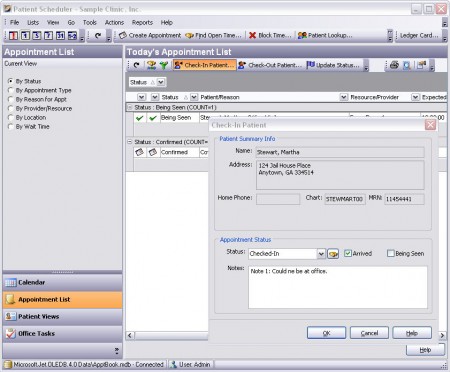Open Patient Views navigation pane
The height and width of the screenshot is (372, 450).
pyautogui.click(x=62, y=317)
